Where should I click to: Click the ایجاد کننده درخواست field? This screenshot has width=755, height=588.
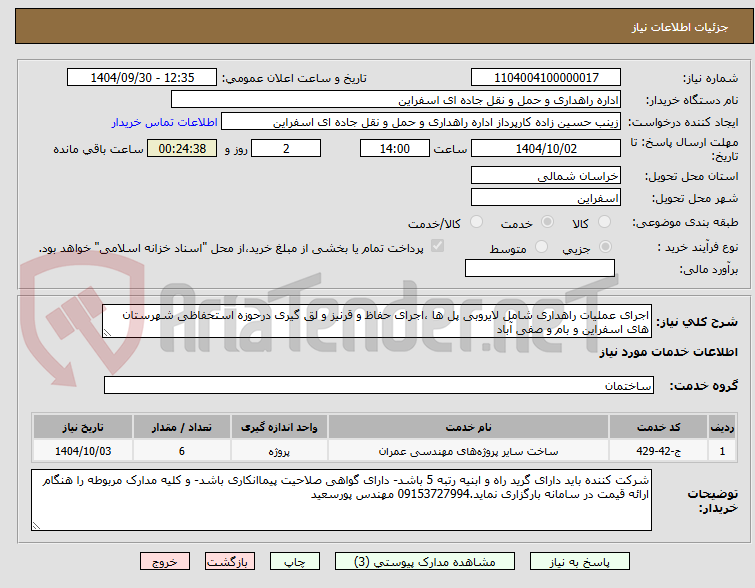[x=421, y=121]
